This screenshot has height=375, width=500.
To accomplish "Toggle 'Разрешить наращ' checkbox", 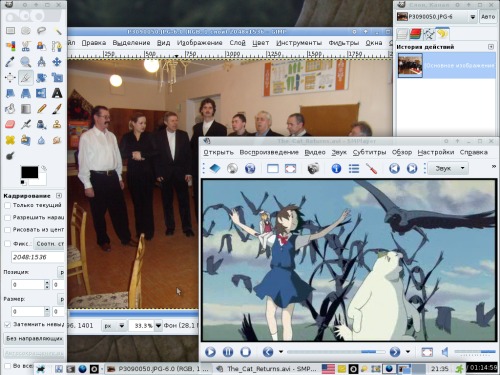I will point(7,218).
